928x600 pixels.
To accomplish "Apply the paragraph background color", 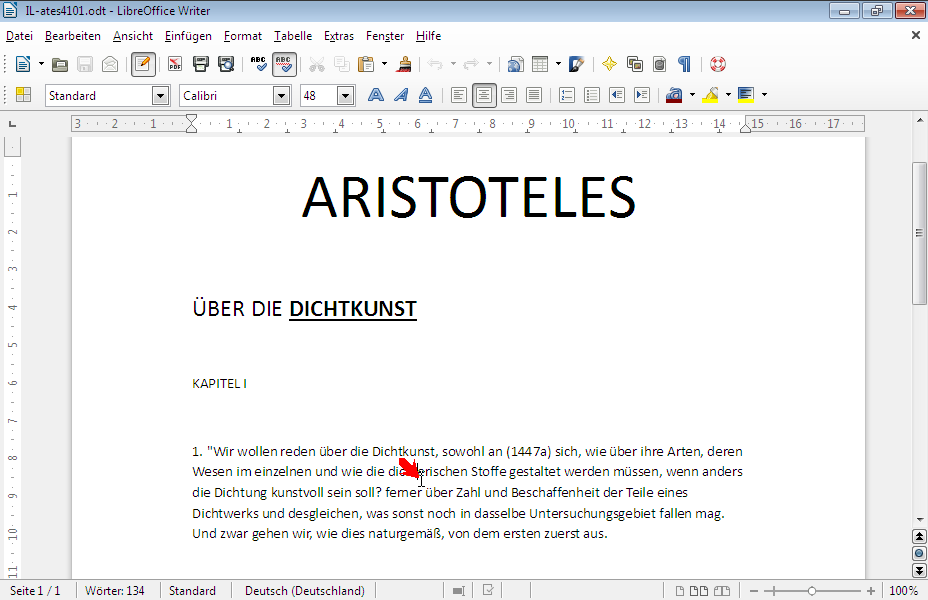I will point(746,95).
